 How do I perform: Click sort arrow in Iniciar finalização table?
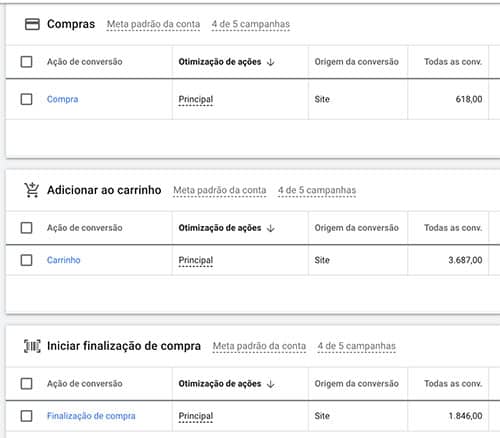pos(271,384)
